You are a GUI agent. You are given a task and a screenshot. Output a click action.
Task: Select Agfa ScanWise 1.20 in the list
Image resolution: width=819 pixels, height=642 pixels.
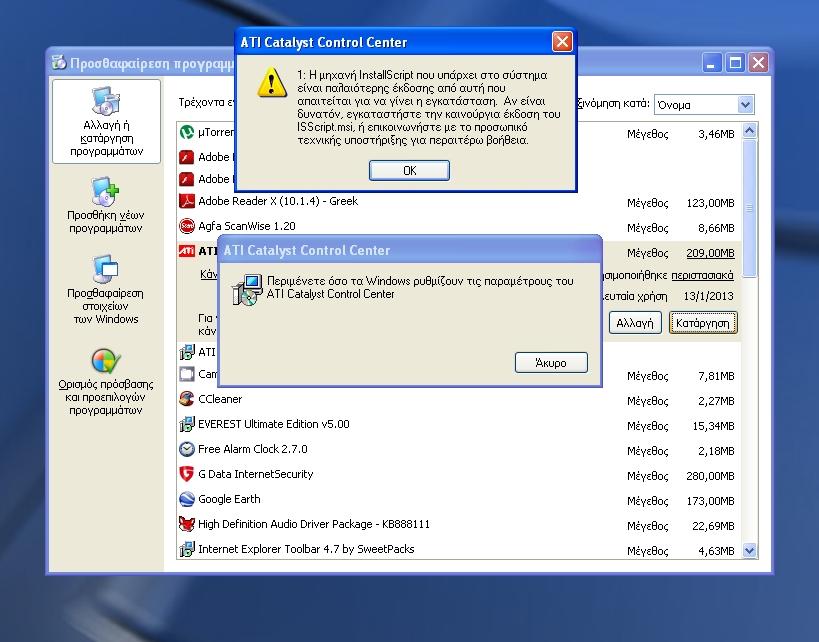click(247, 226)
